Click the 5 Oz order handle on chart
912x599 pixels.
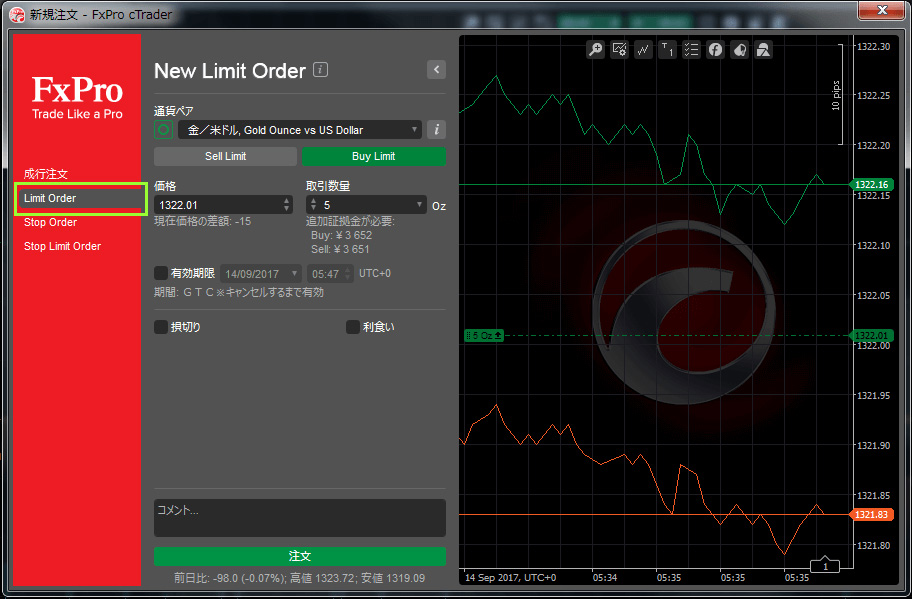(483, 336)
